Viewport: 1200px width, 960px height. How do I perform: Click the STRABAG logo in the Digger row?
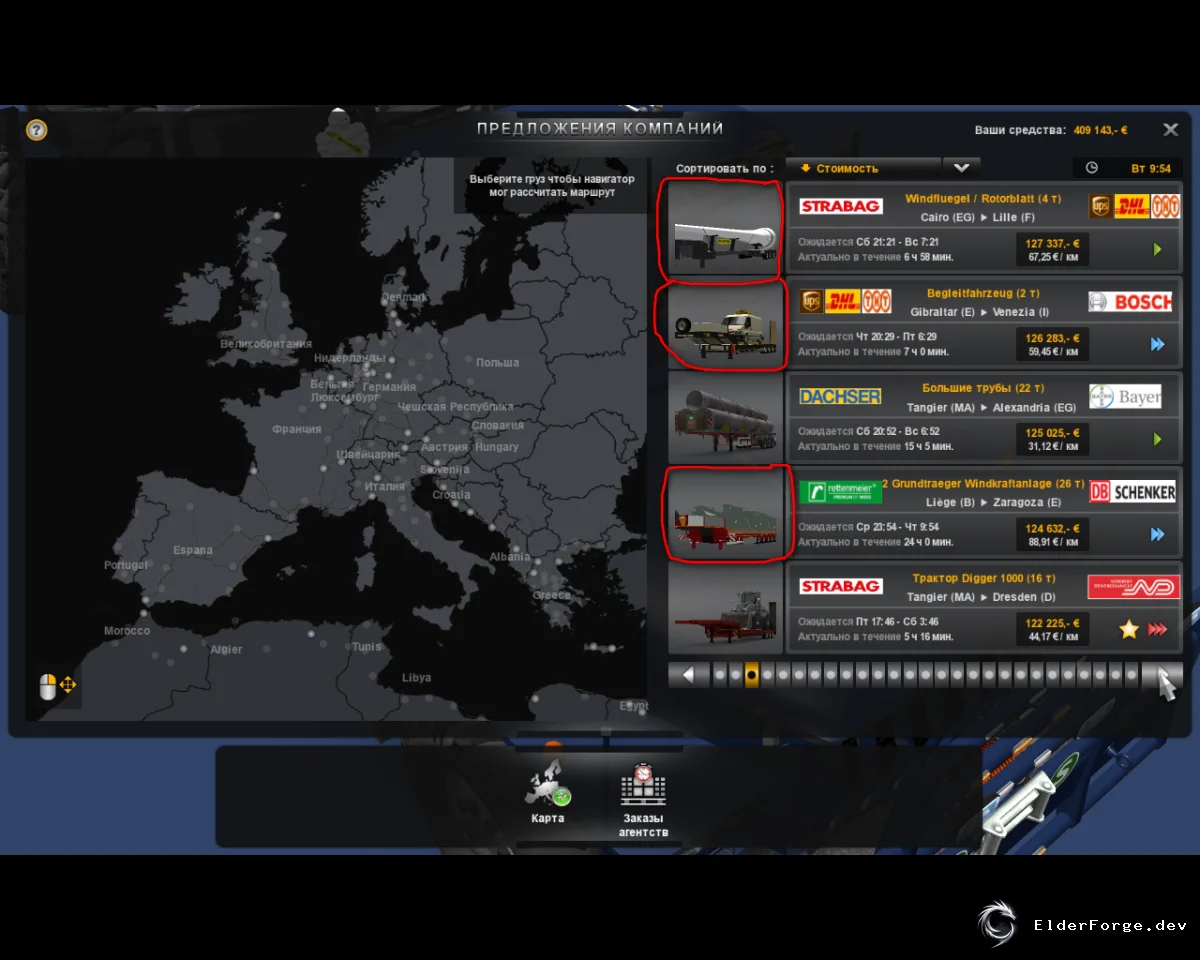[841, 586]
